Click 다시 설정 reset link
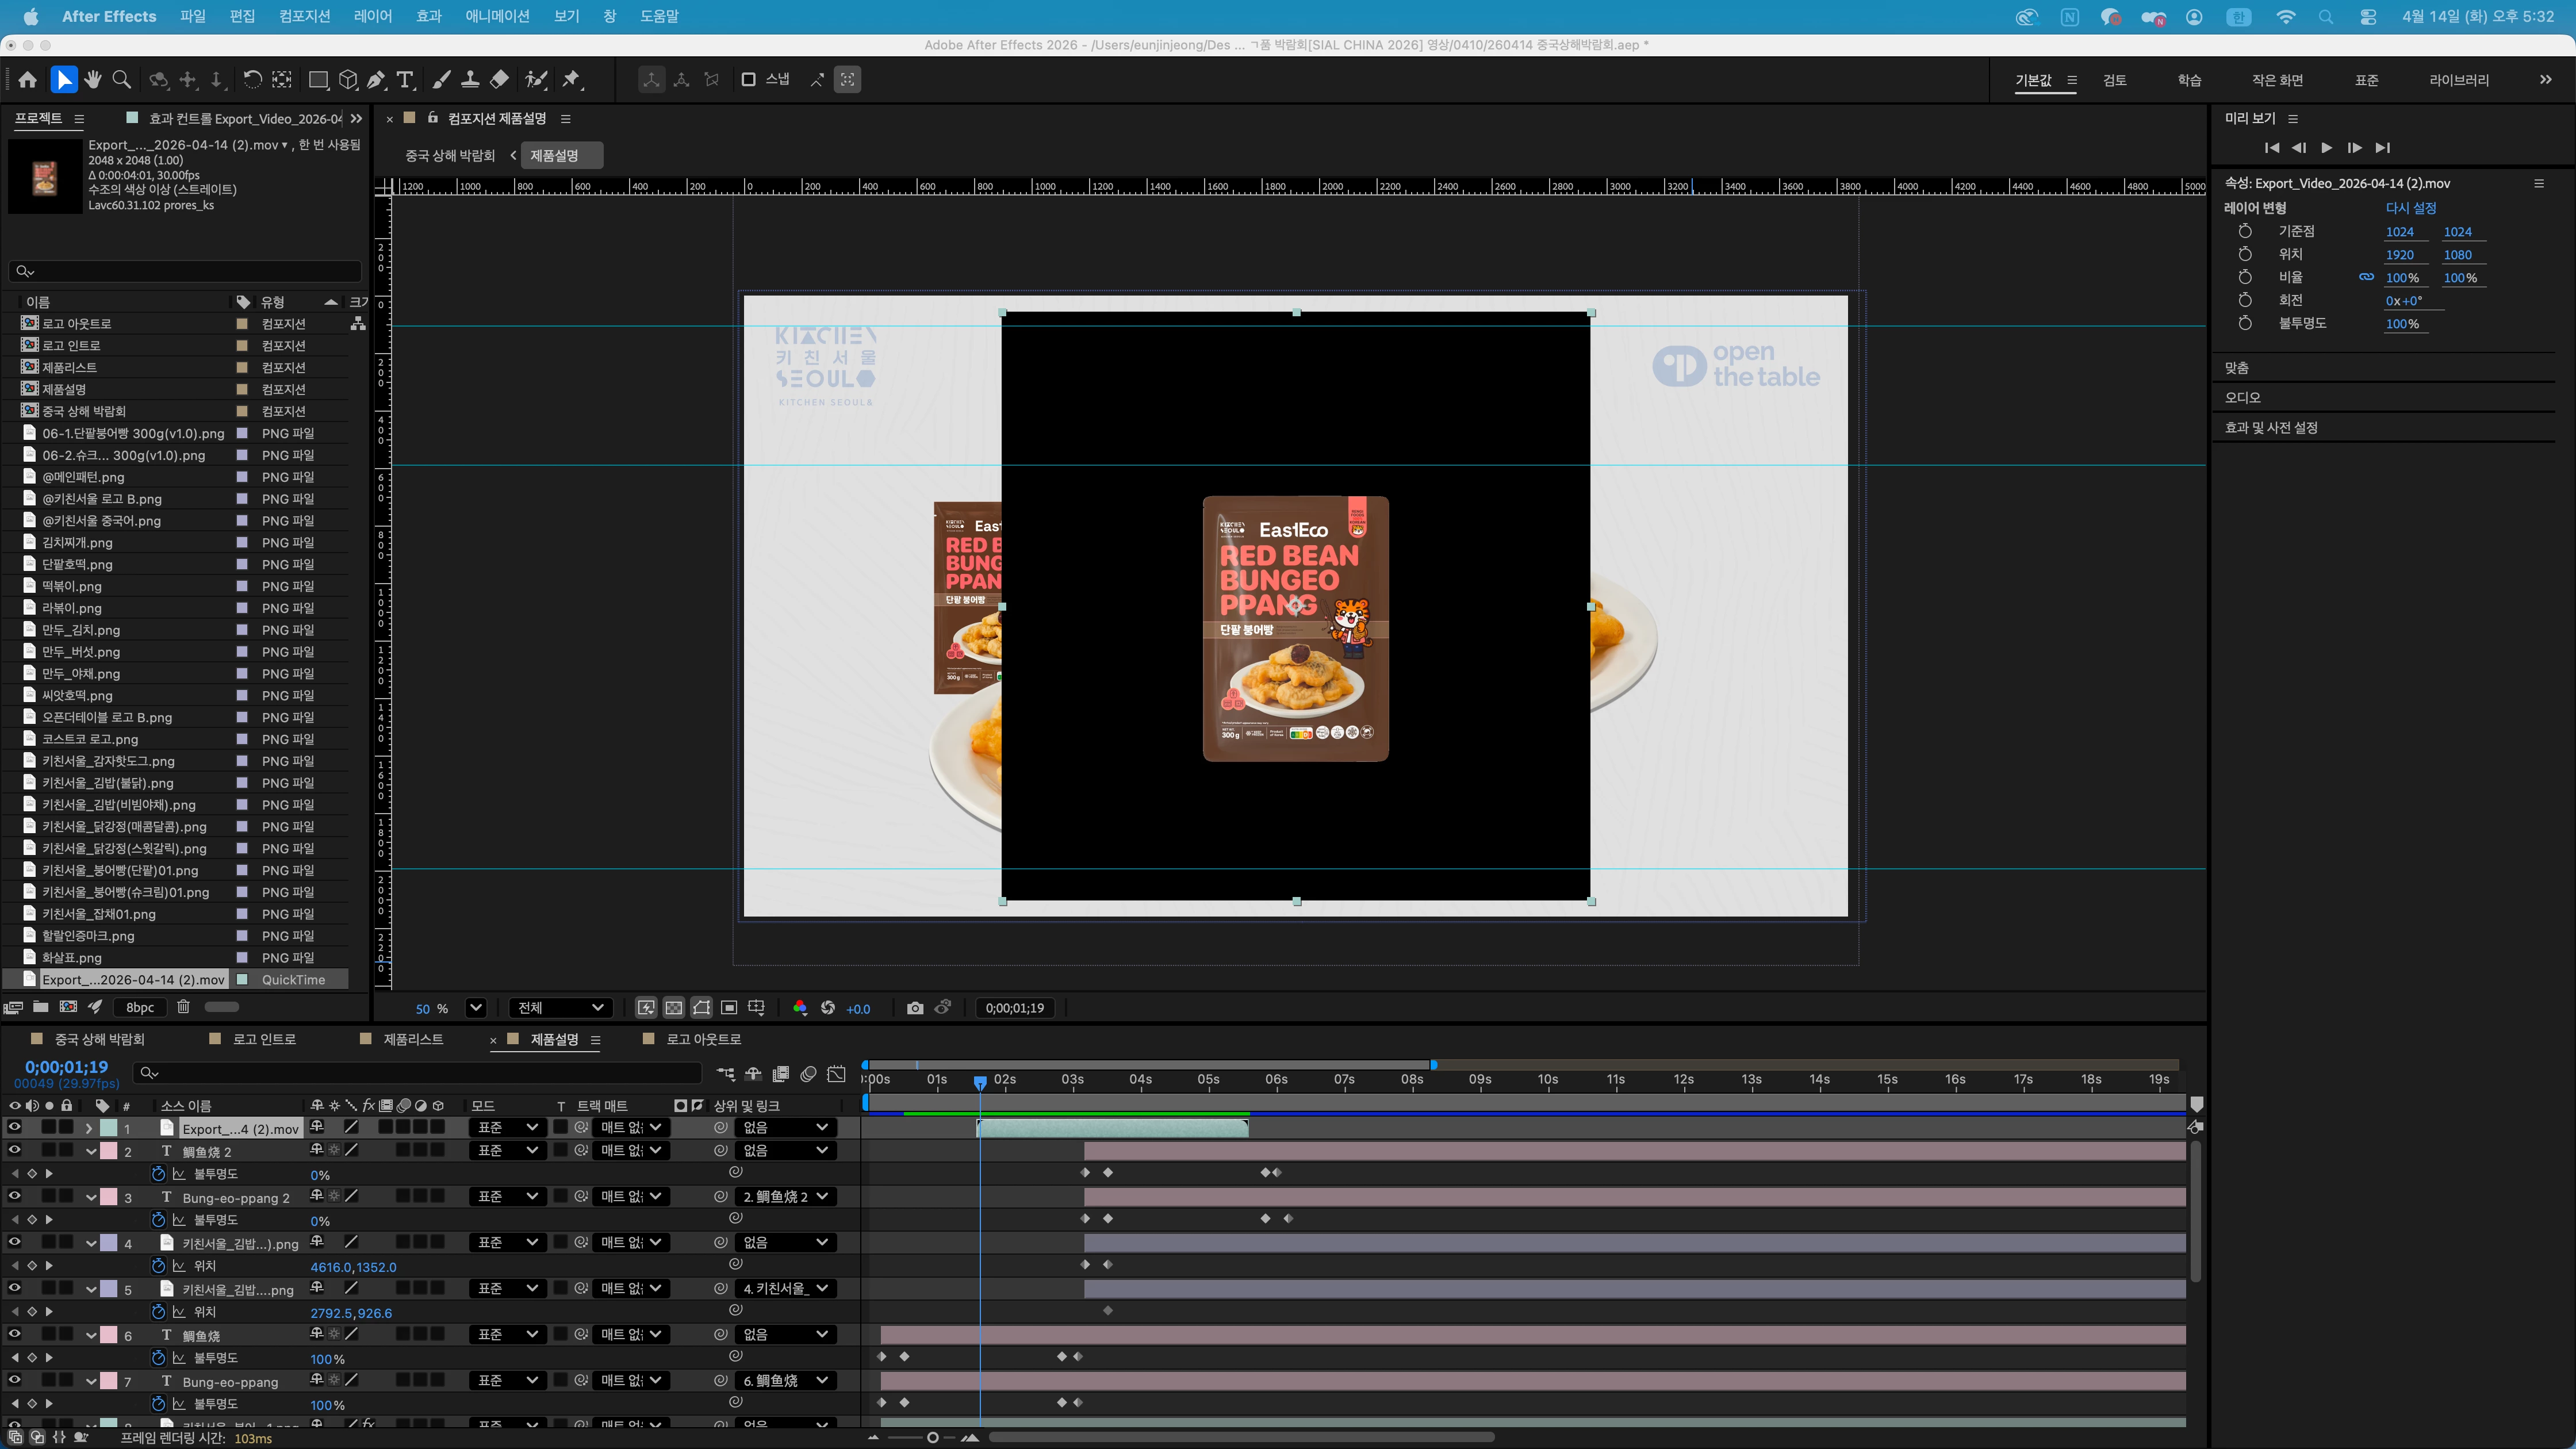 coord(2410,208)
